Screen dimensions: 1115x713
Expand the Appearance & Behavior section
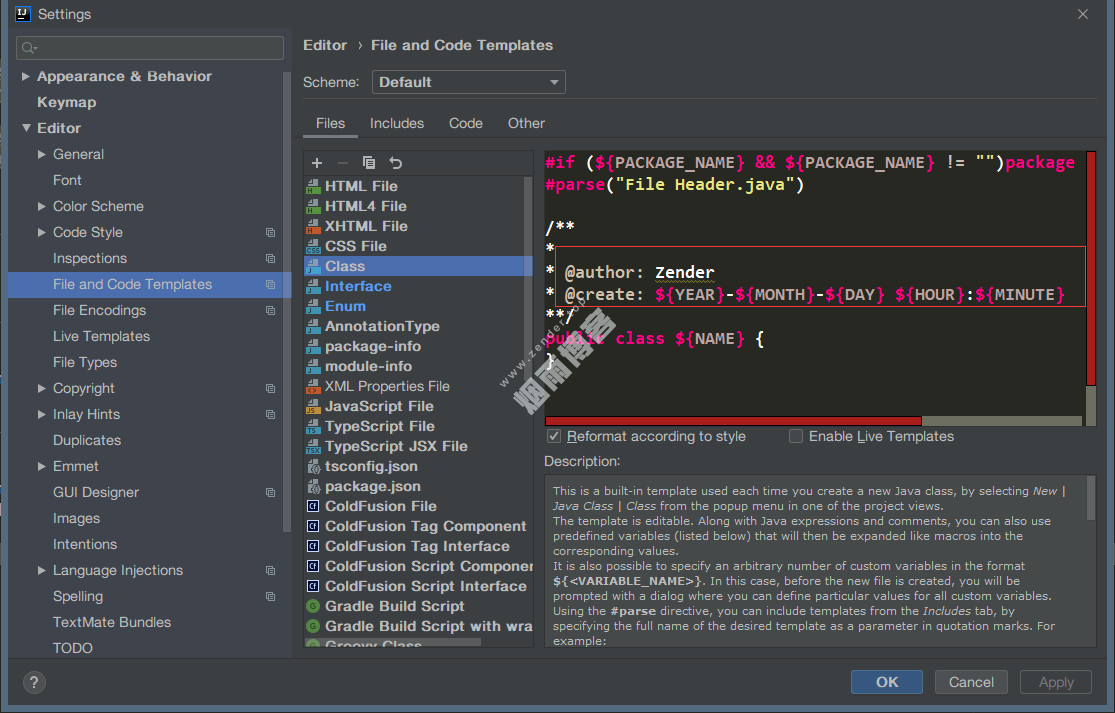tap(26, 76)
